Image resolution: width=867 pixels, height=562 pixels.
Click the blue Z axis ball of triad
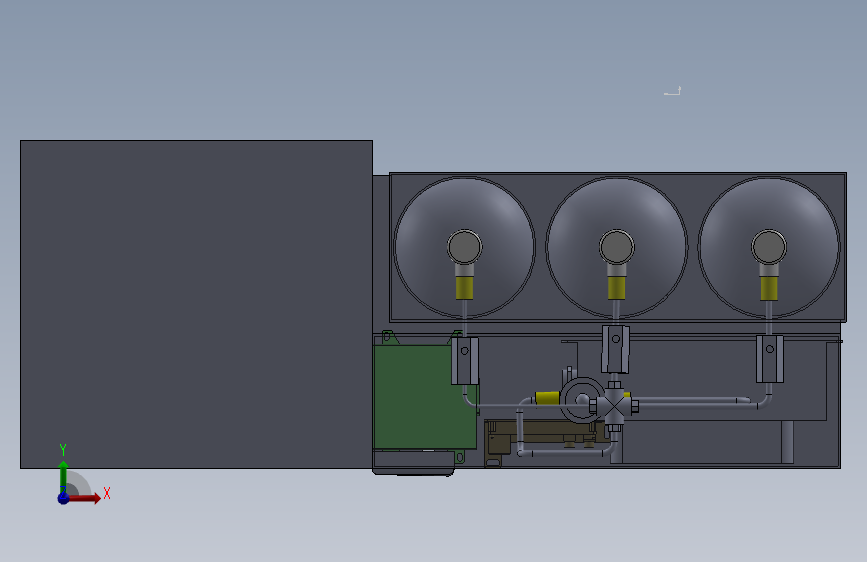64,498
